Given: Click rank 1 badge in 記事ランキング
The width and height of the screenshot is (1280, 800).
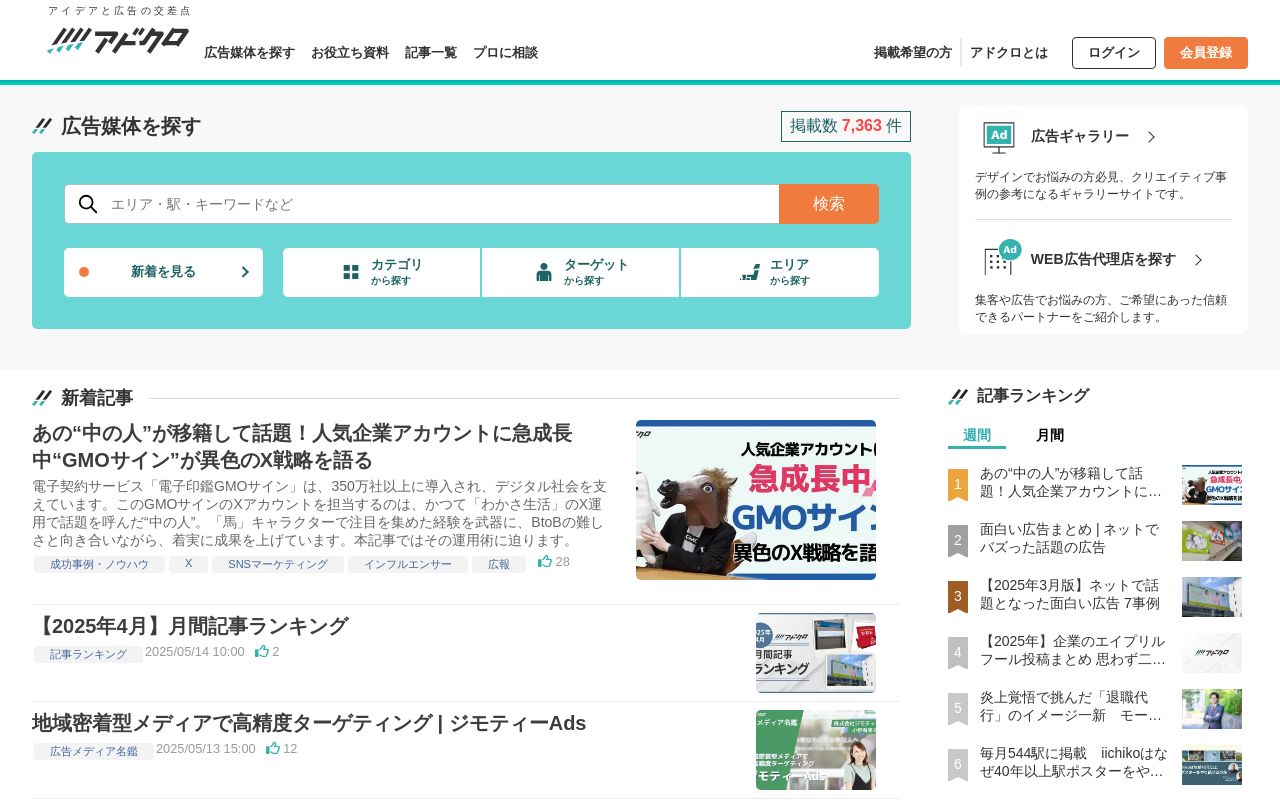Looking at the screenshot, I should coord(957,485).
